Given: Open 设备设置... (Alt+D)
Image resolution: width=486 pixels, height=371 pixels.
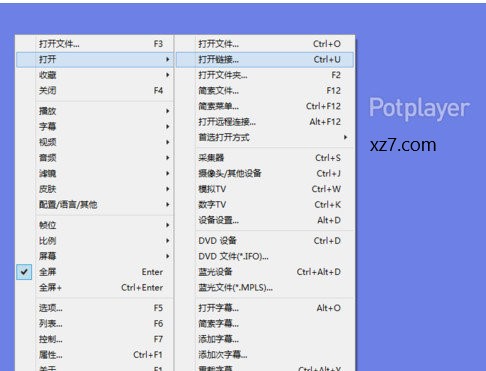Looking at the screenshot, I should 265,220.
